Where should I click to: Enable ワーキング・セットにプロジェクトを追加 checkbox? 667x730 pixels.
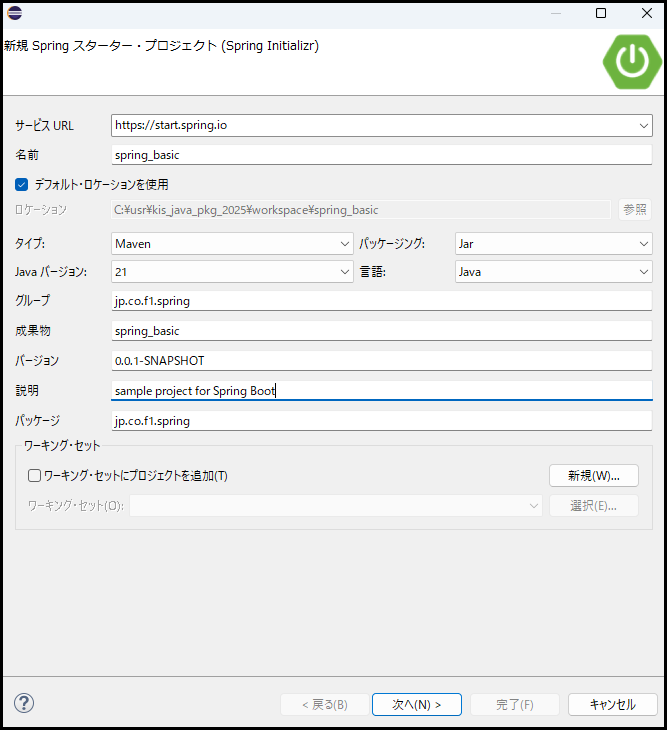(x=34, y=476)
